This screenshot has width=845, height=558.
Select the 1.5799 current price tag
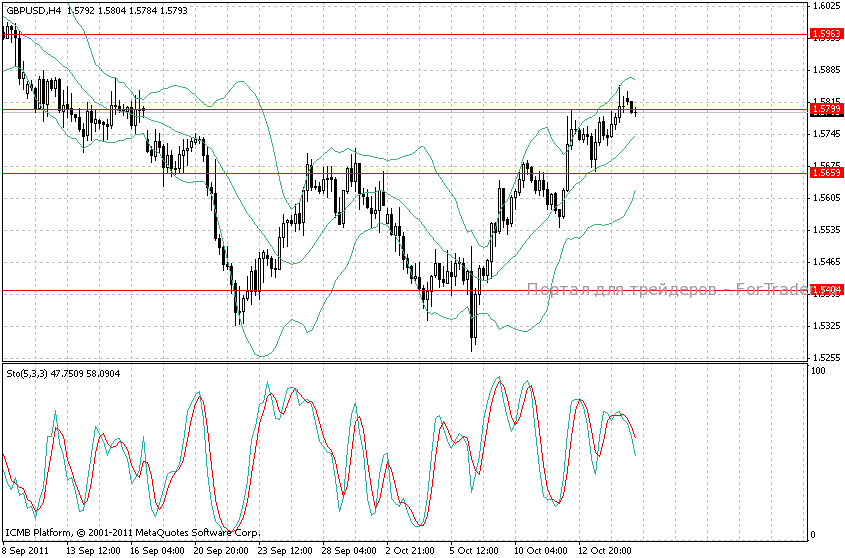(826, 109)
